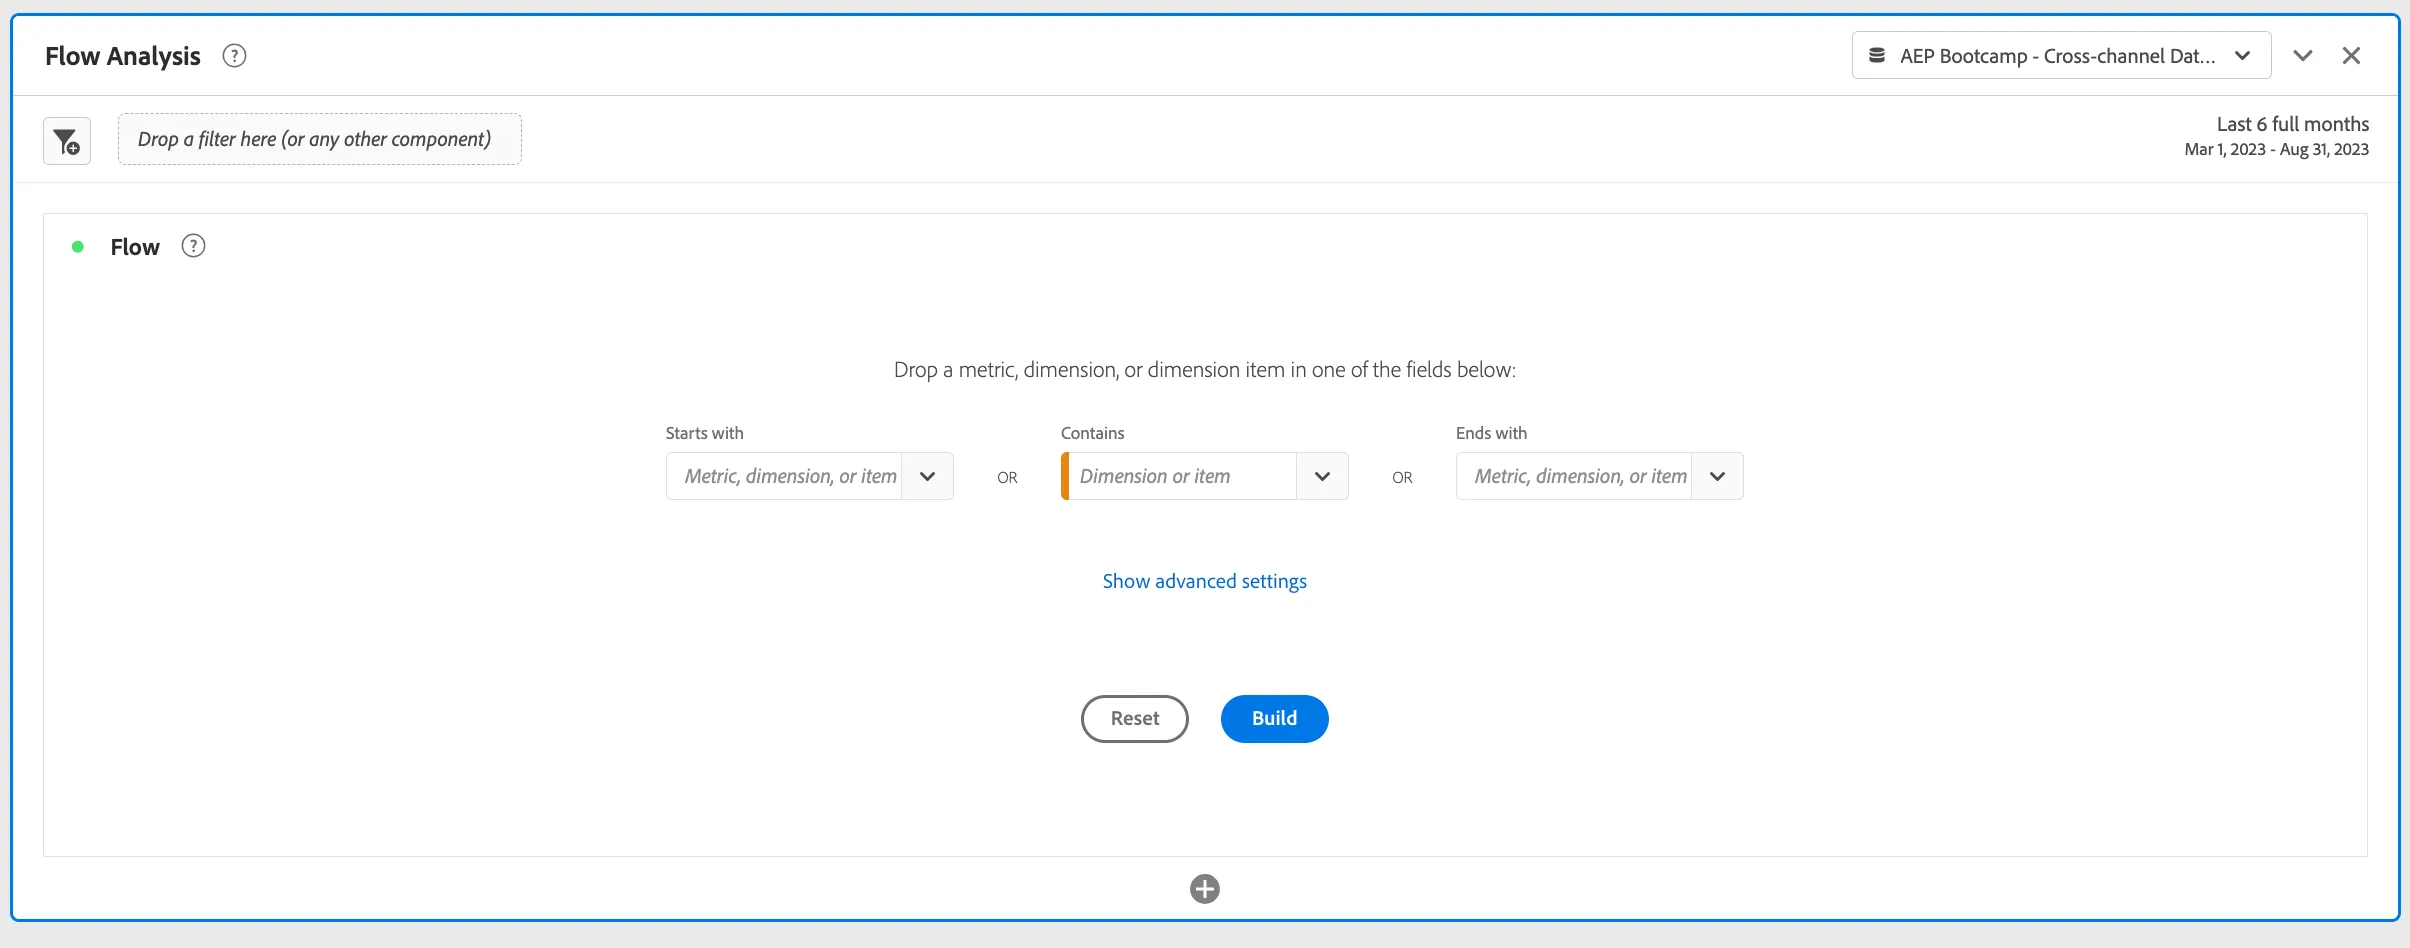2410x948 pixels.
Task: Click the Starts with input field
Action: click(x=785, y=476)
